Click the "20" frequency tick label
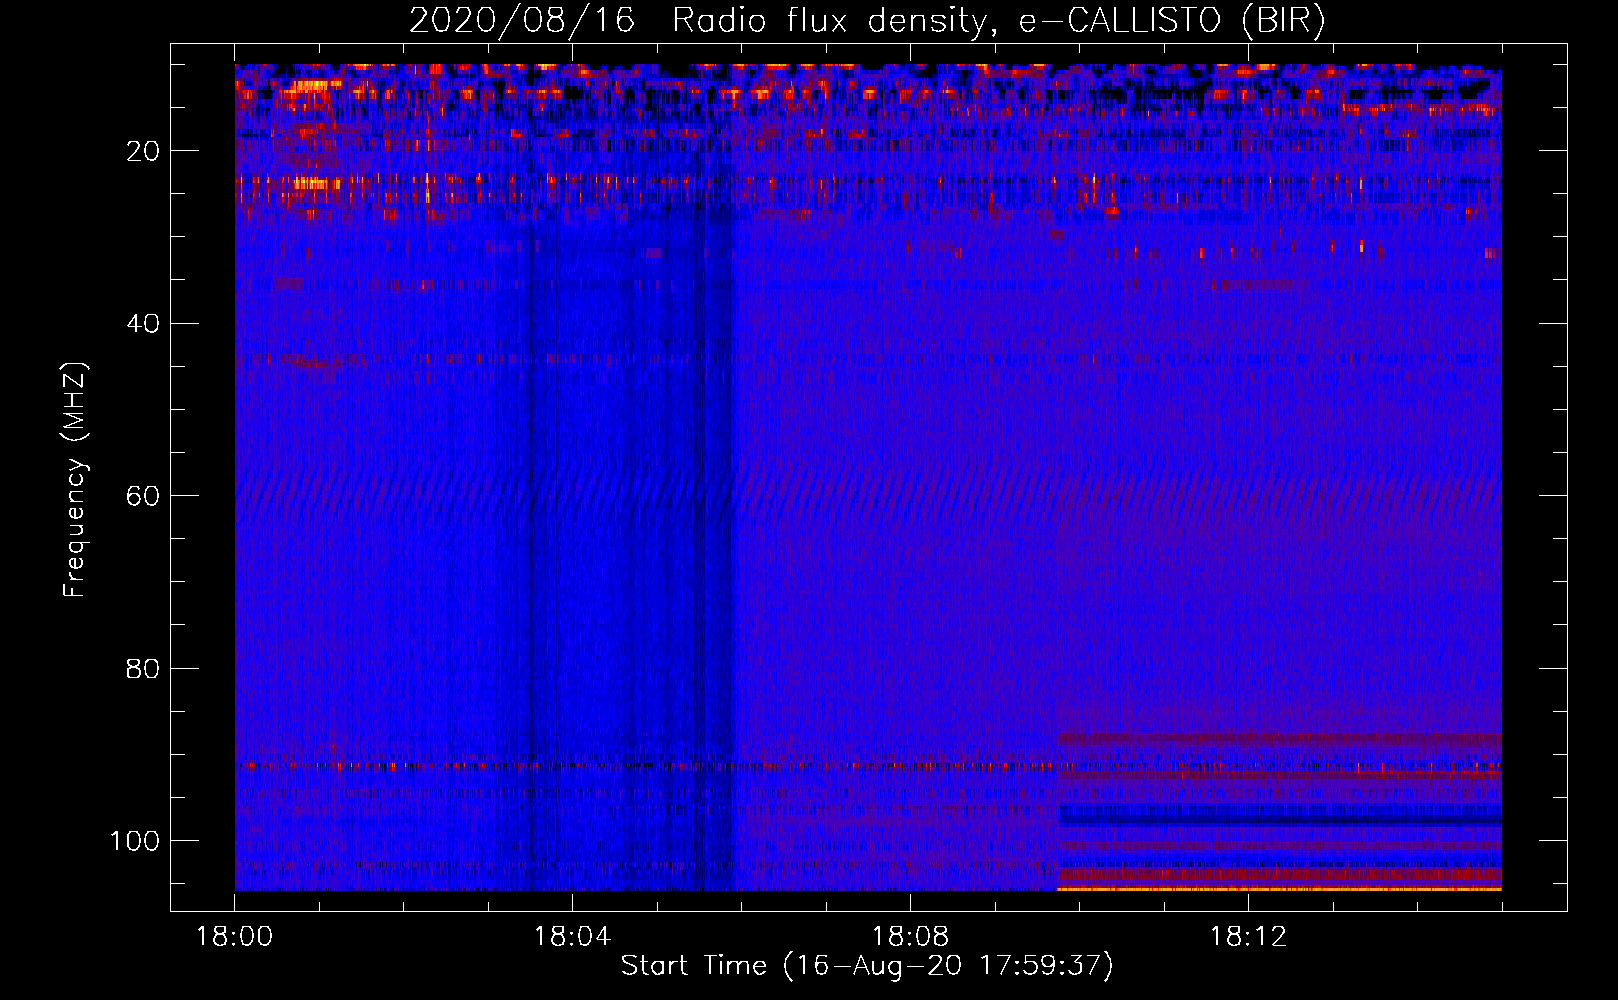Screen dimensions: 1618x1000 143,151
